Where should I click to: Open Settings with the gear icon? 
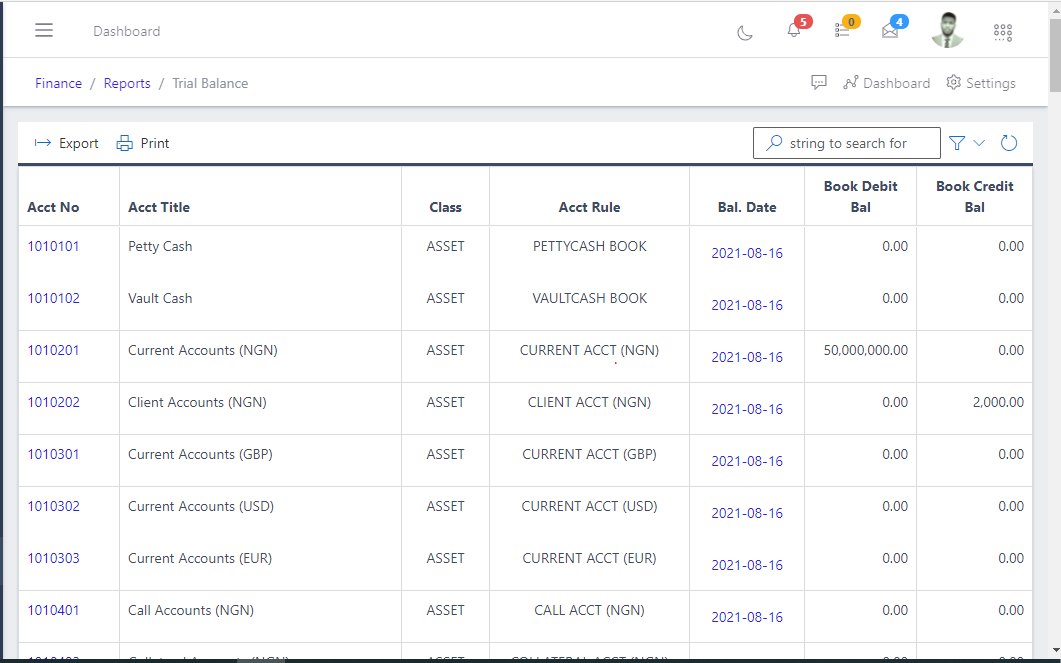(x=981, y=83)
